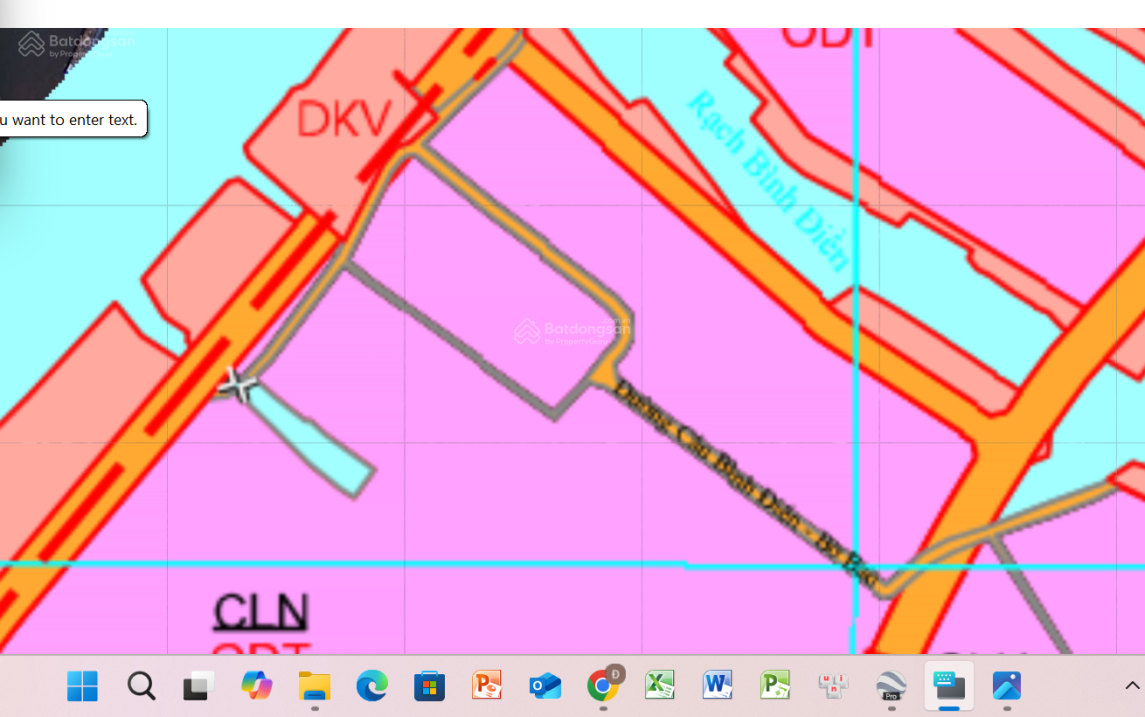This screenshot has height=717, width=1145.
Task: Launch PowerPoint from the taskbar
Action: click(x=487, y=686)
